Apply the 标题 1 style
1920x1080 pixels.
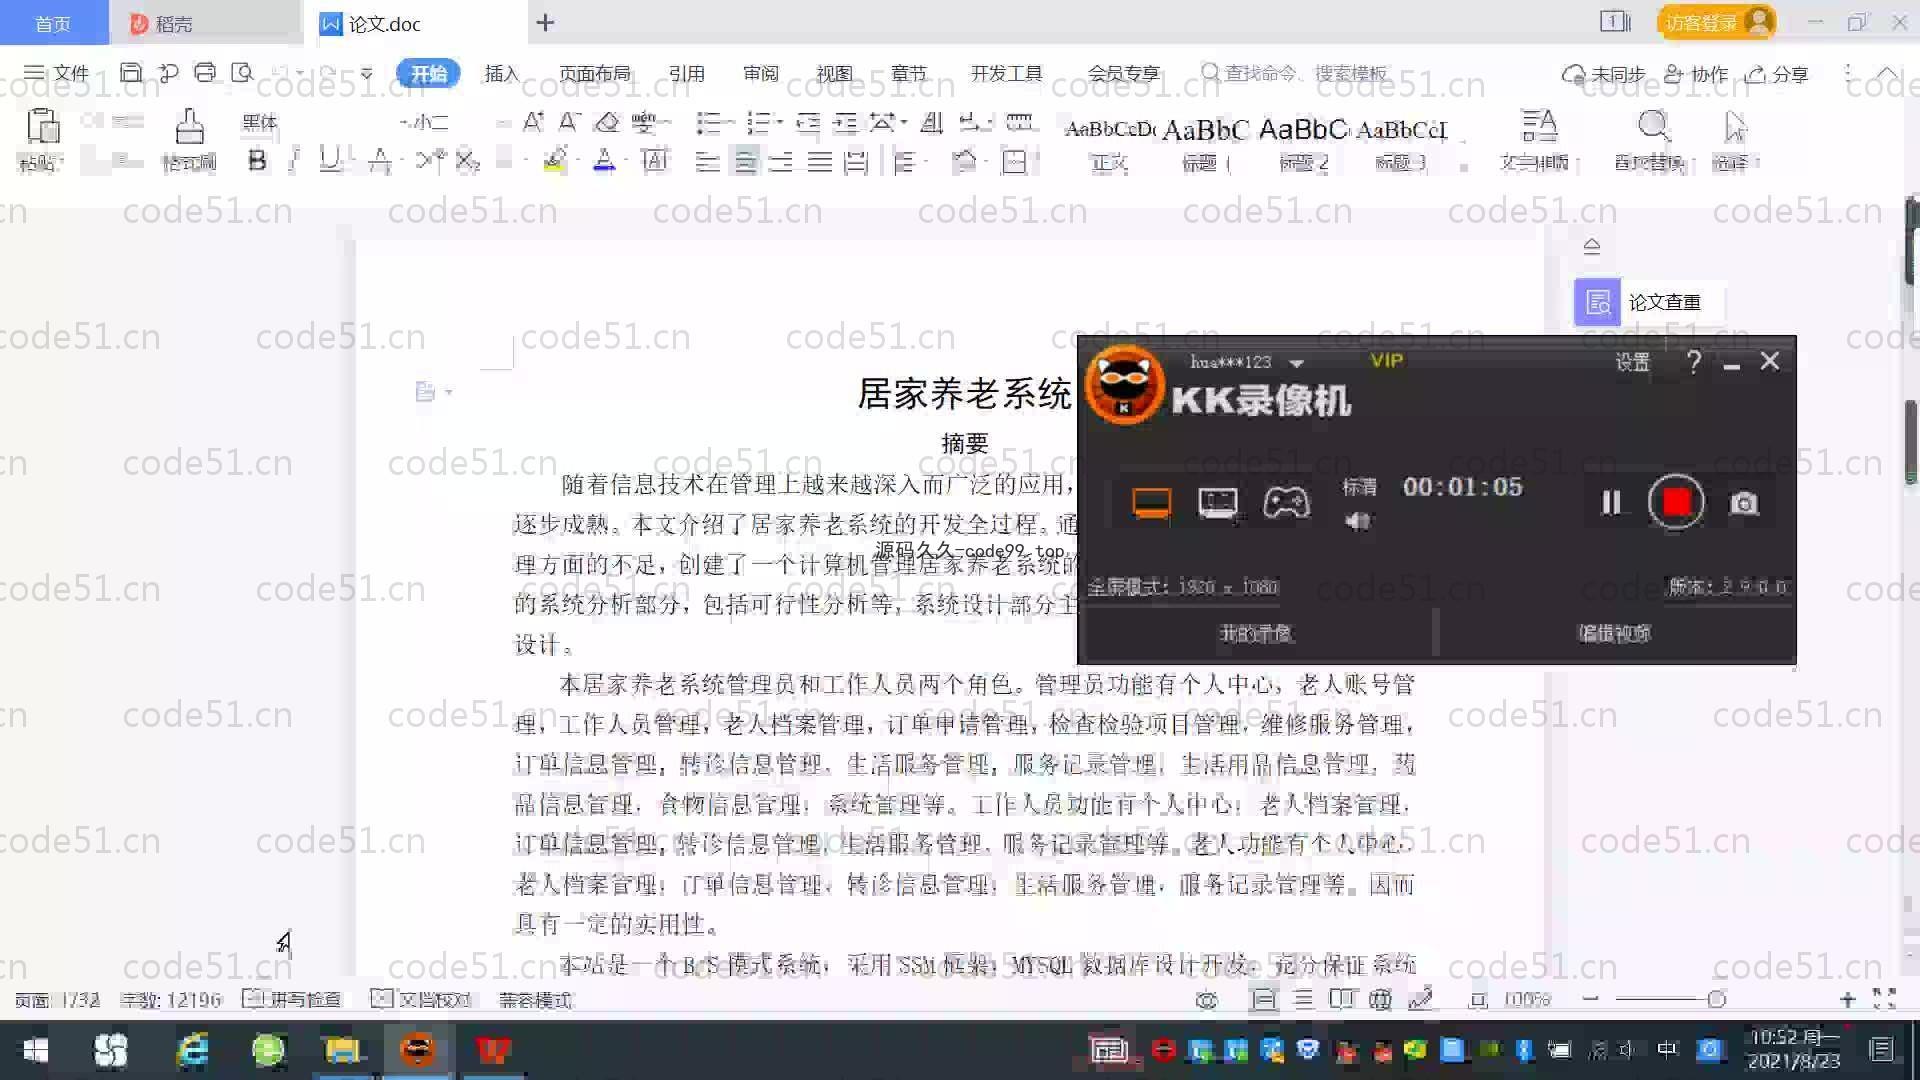(x=1205, y=143)
